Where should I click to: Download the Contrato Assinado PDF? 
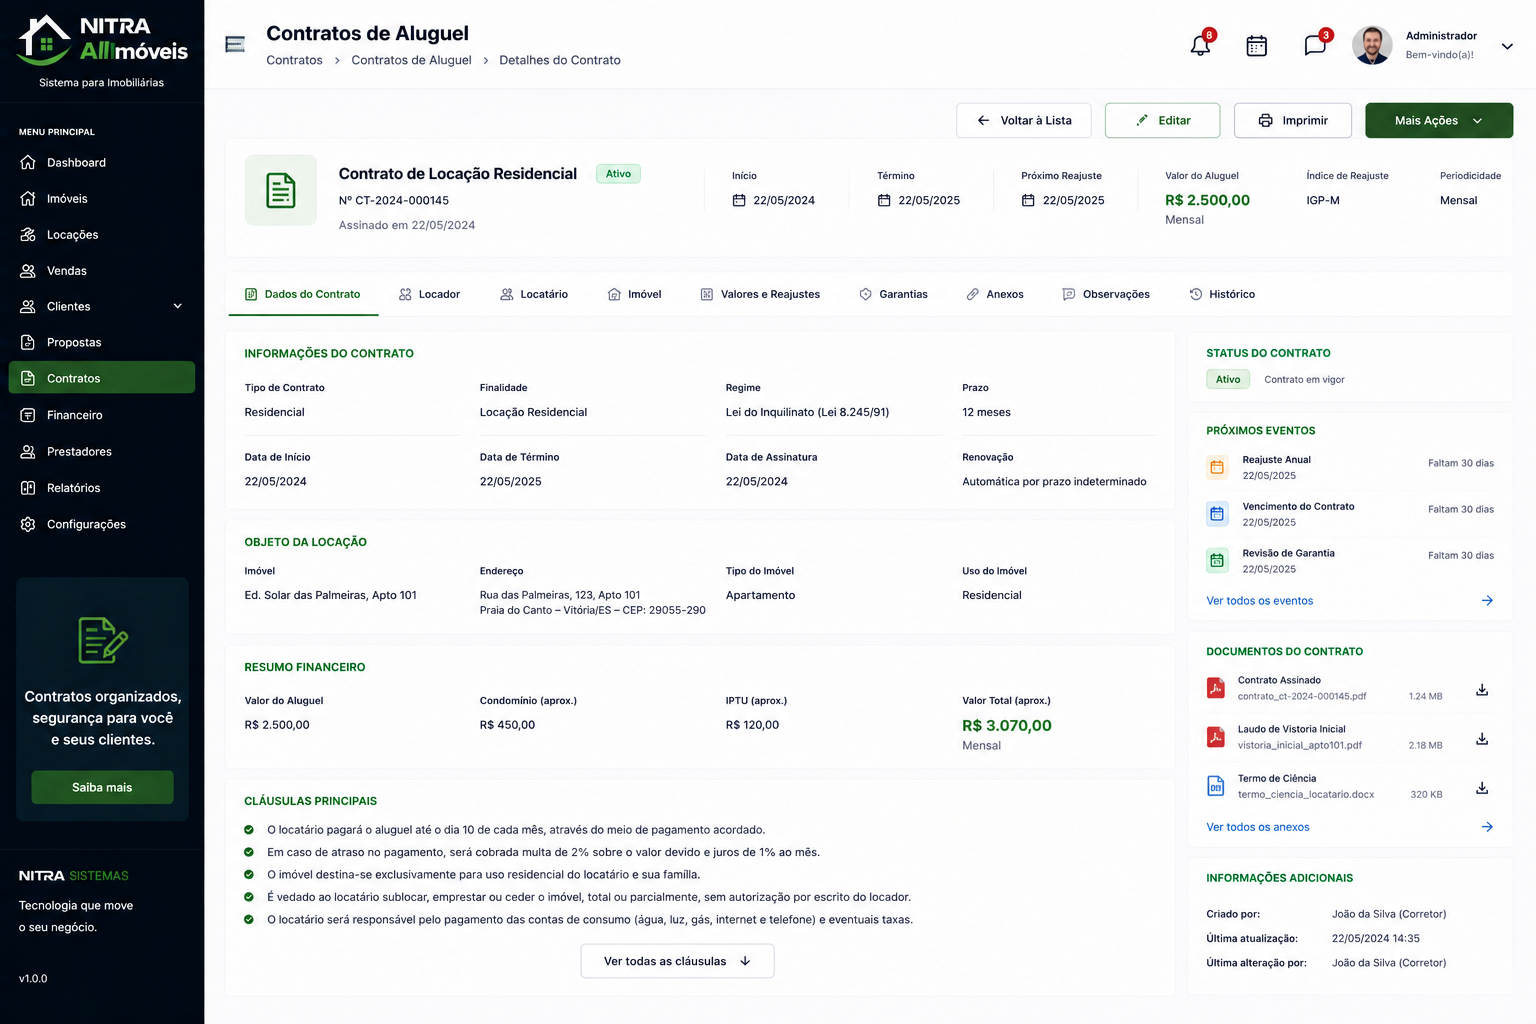tap(1482, 690)
